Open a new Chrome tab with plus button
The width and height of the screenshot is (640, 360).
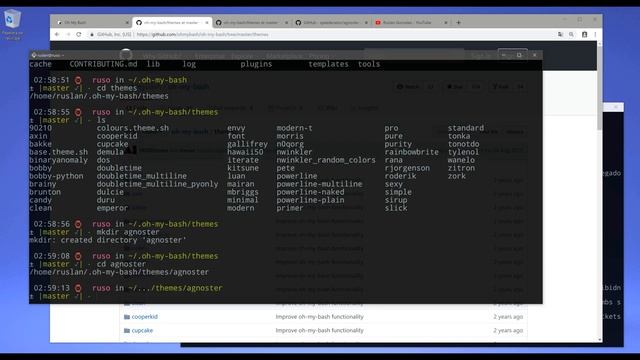(x=458, y=22)
